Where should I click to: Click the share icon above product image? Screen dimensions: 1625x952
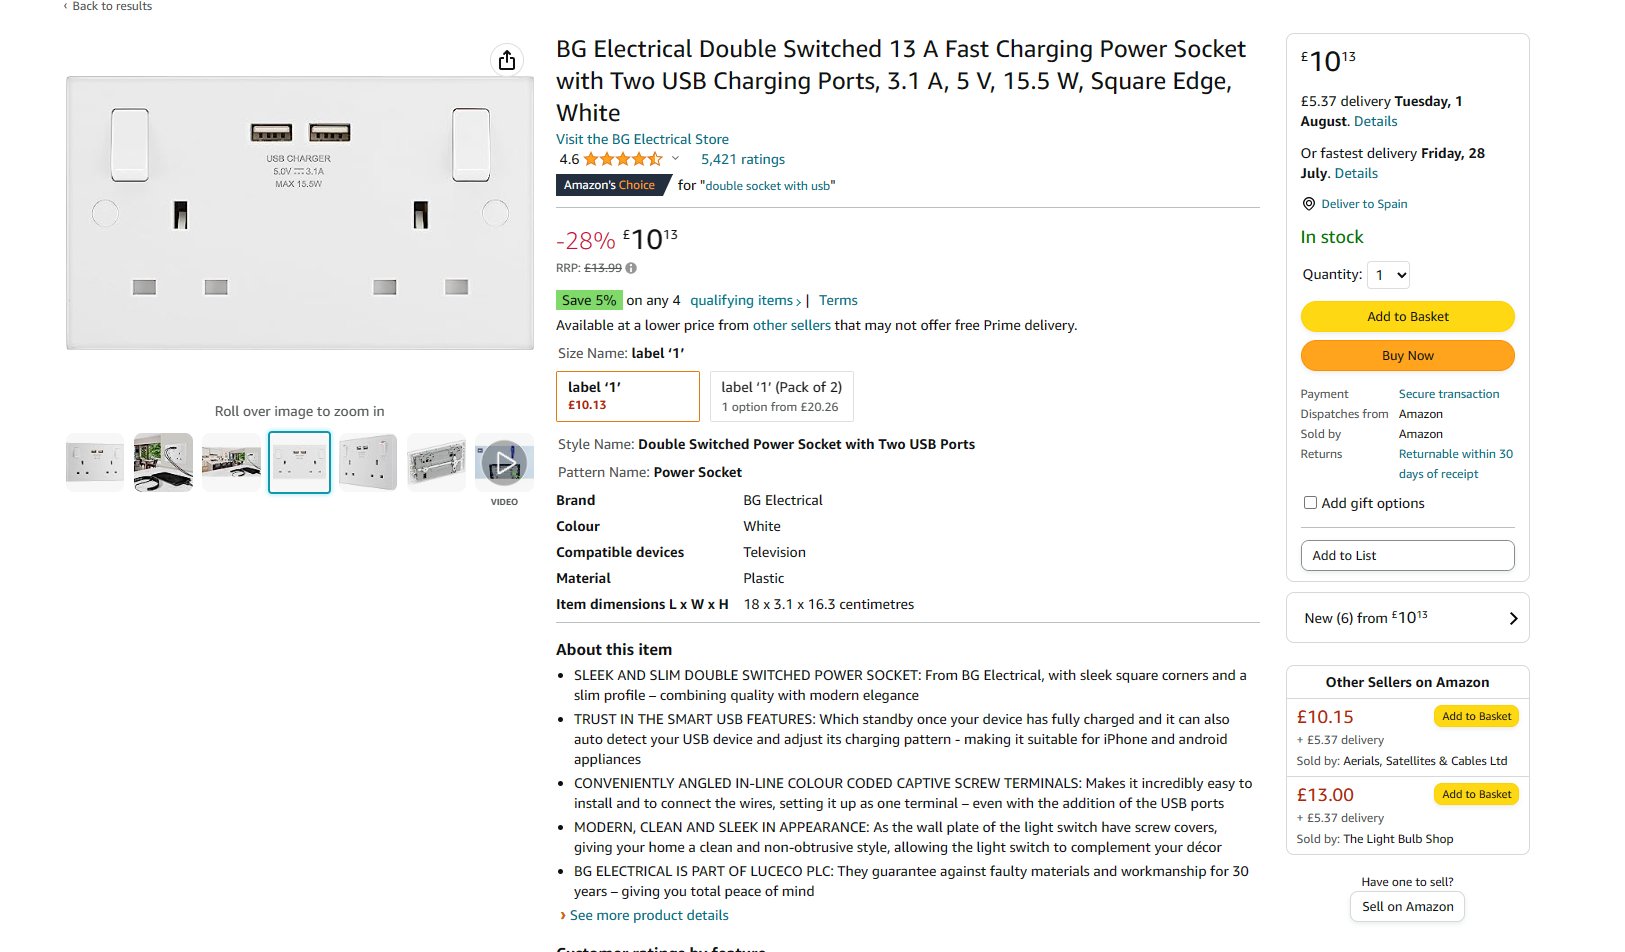tap(507, 60)
